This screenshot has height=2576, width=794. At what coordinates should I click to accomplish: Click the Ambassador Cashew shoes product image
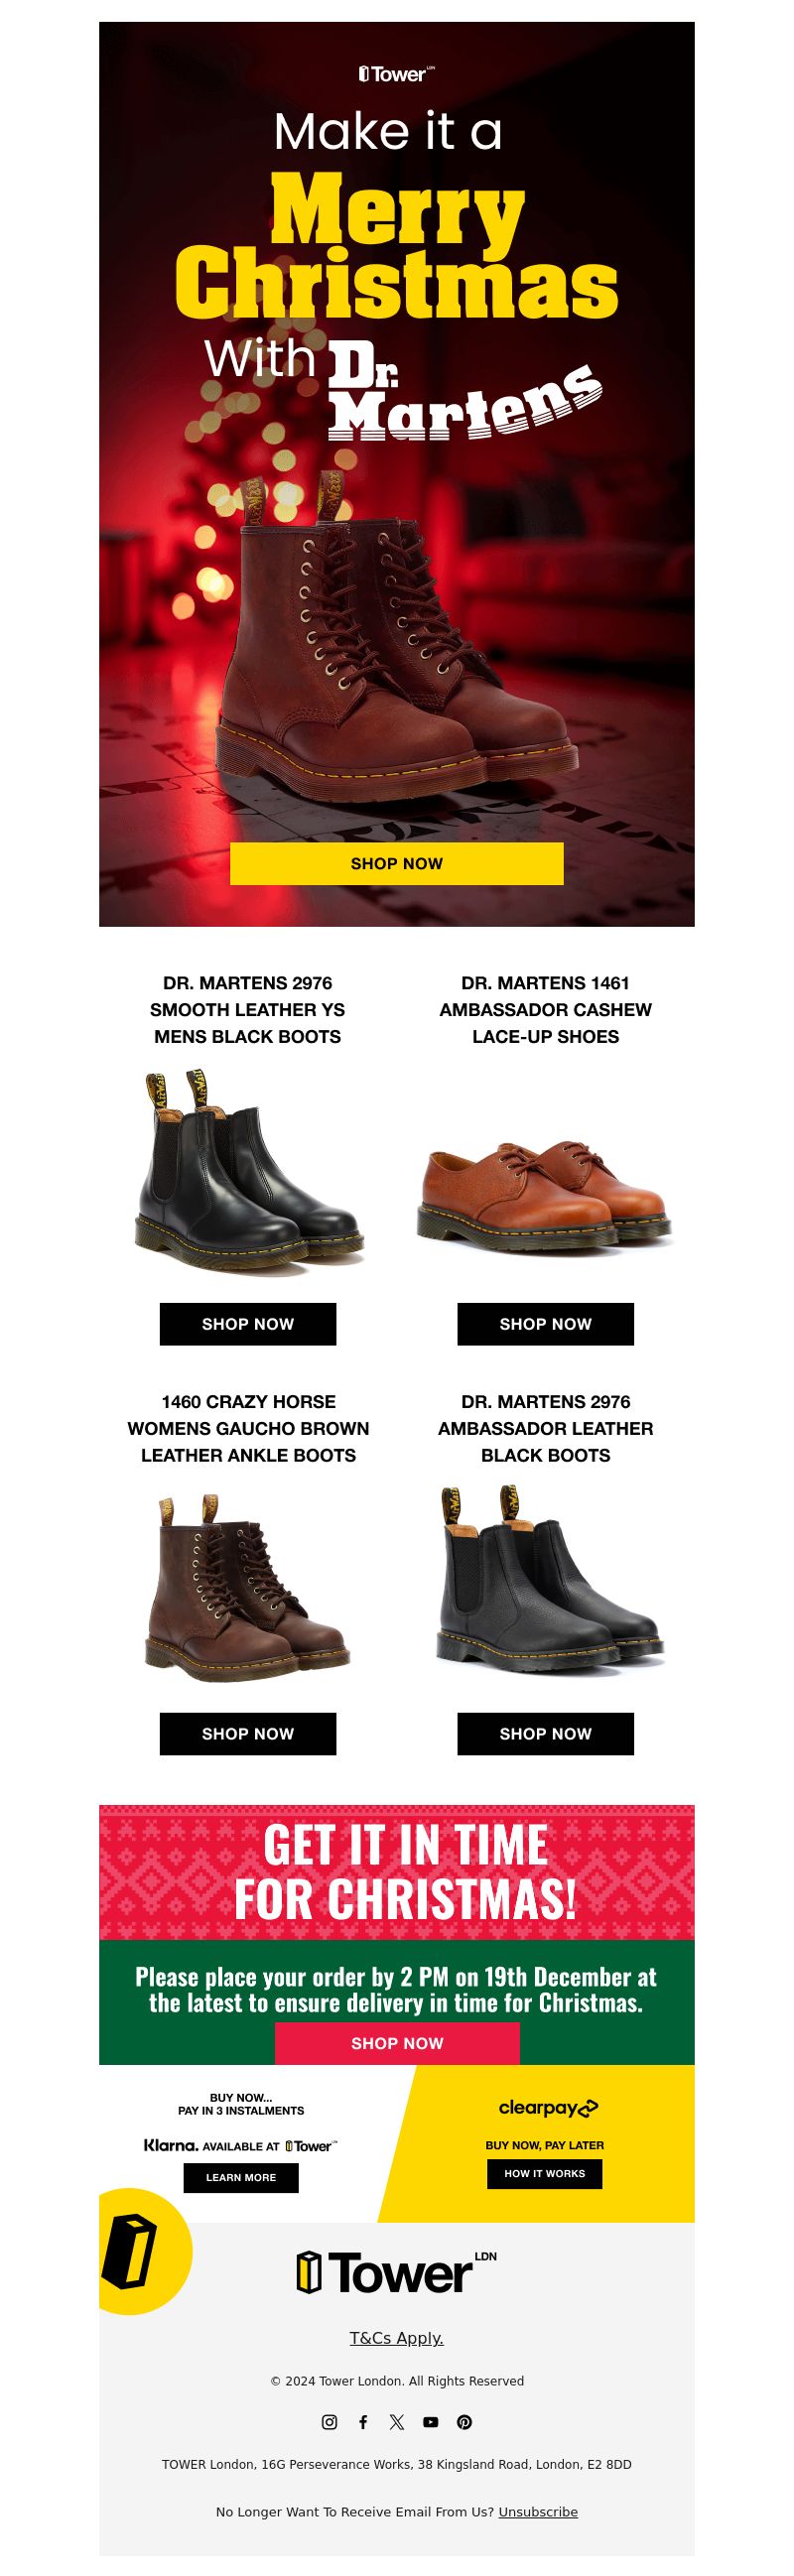click(545, 1196)
